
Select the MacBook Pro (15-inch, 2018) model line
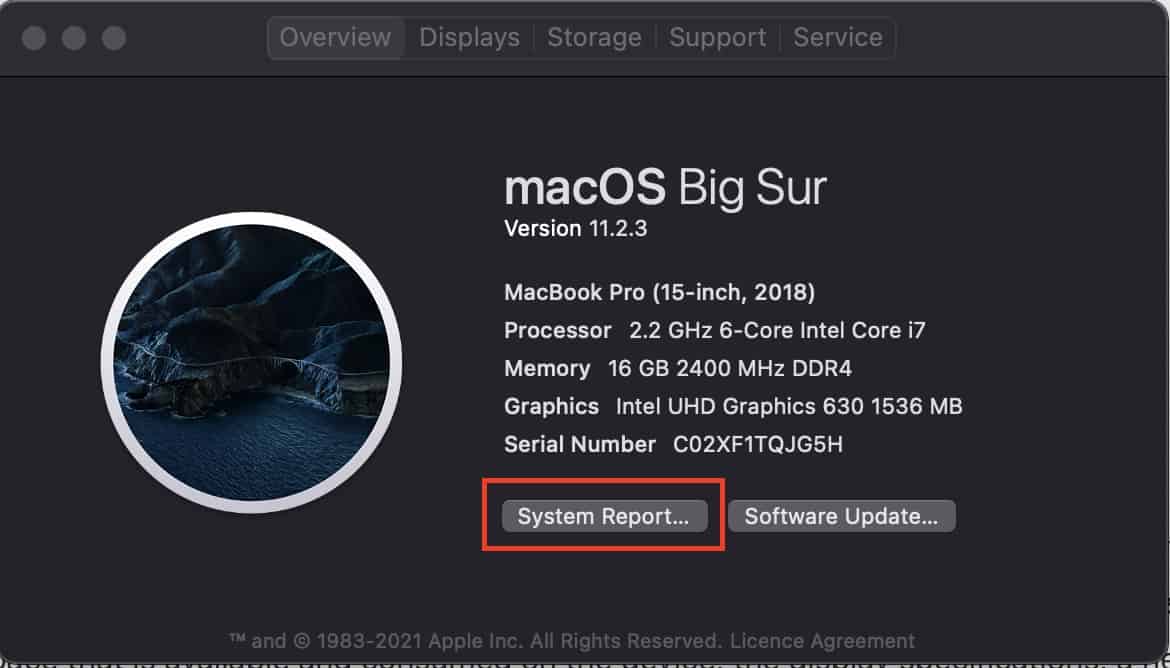[660, 292]
